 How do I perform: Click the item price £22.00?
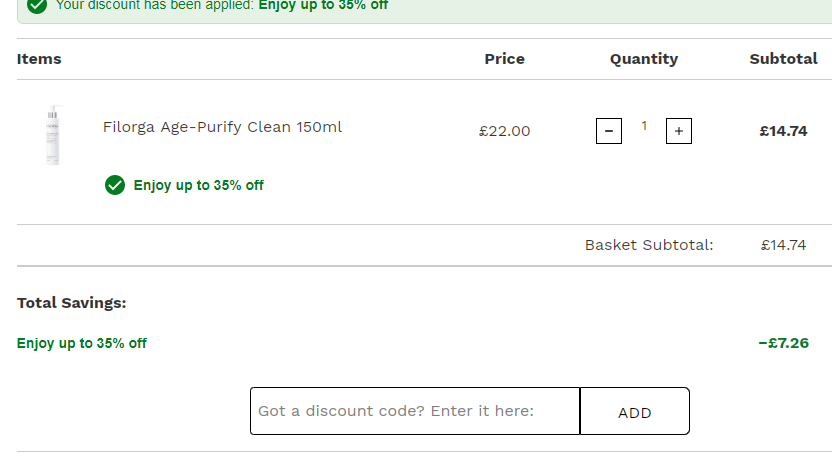coord(504,131)
